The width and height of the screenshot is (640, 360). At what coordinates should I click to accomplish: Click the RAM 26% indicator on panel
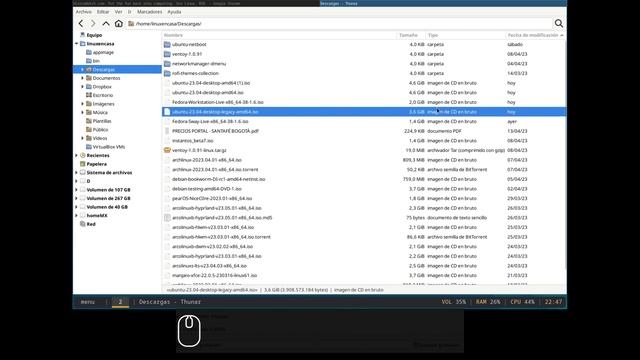(x=488, y=302)
